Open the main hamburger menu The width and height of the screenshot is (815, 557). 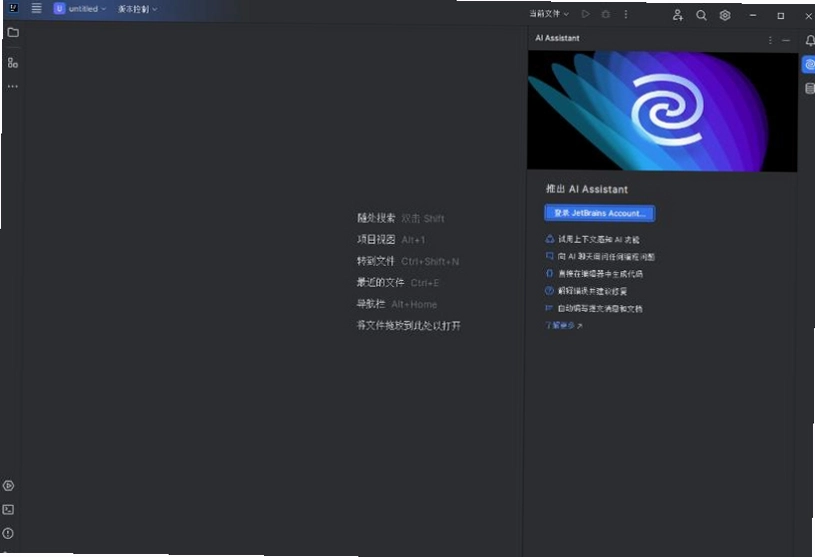click(x=36, y=8)
